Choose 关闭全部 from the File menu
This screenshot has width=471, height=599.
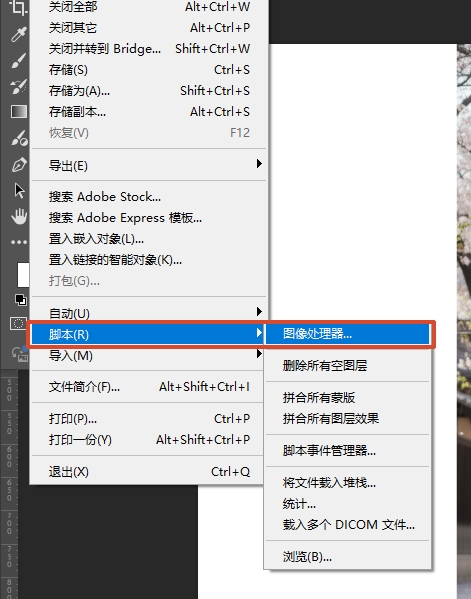pos(149,6)
